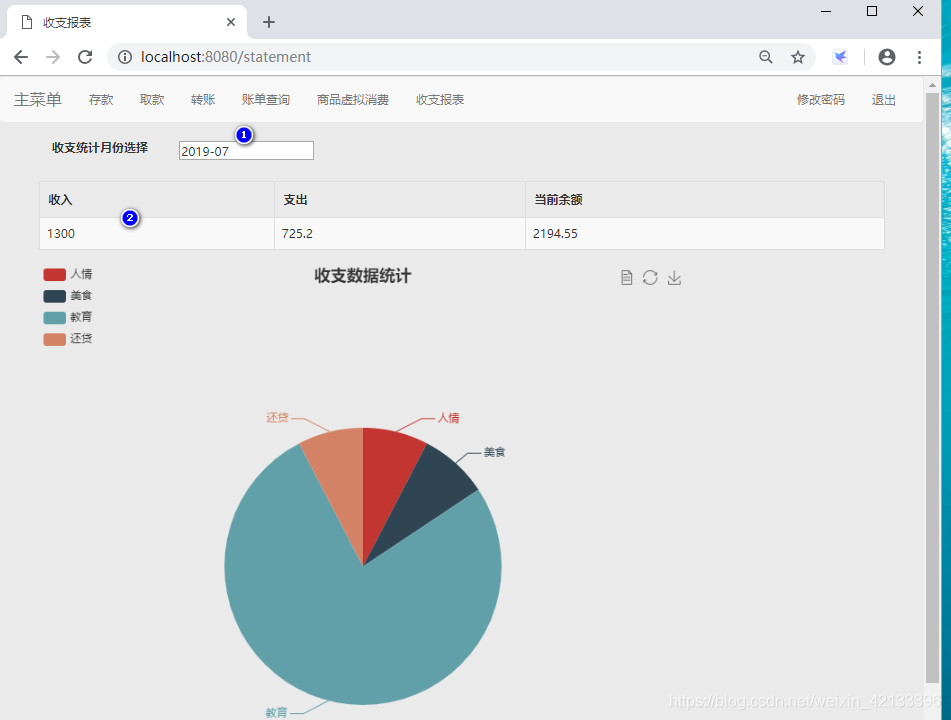951x720 pixels.
Task: Open the blue bird browser extension
Action: click(840, 57)
